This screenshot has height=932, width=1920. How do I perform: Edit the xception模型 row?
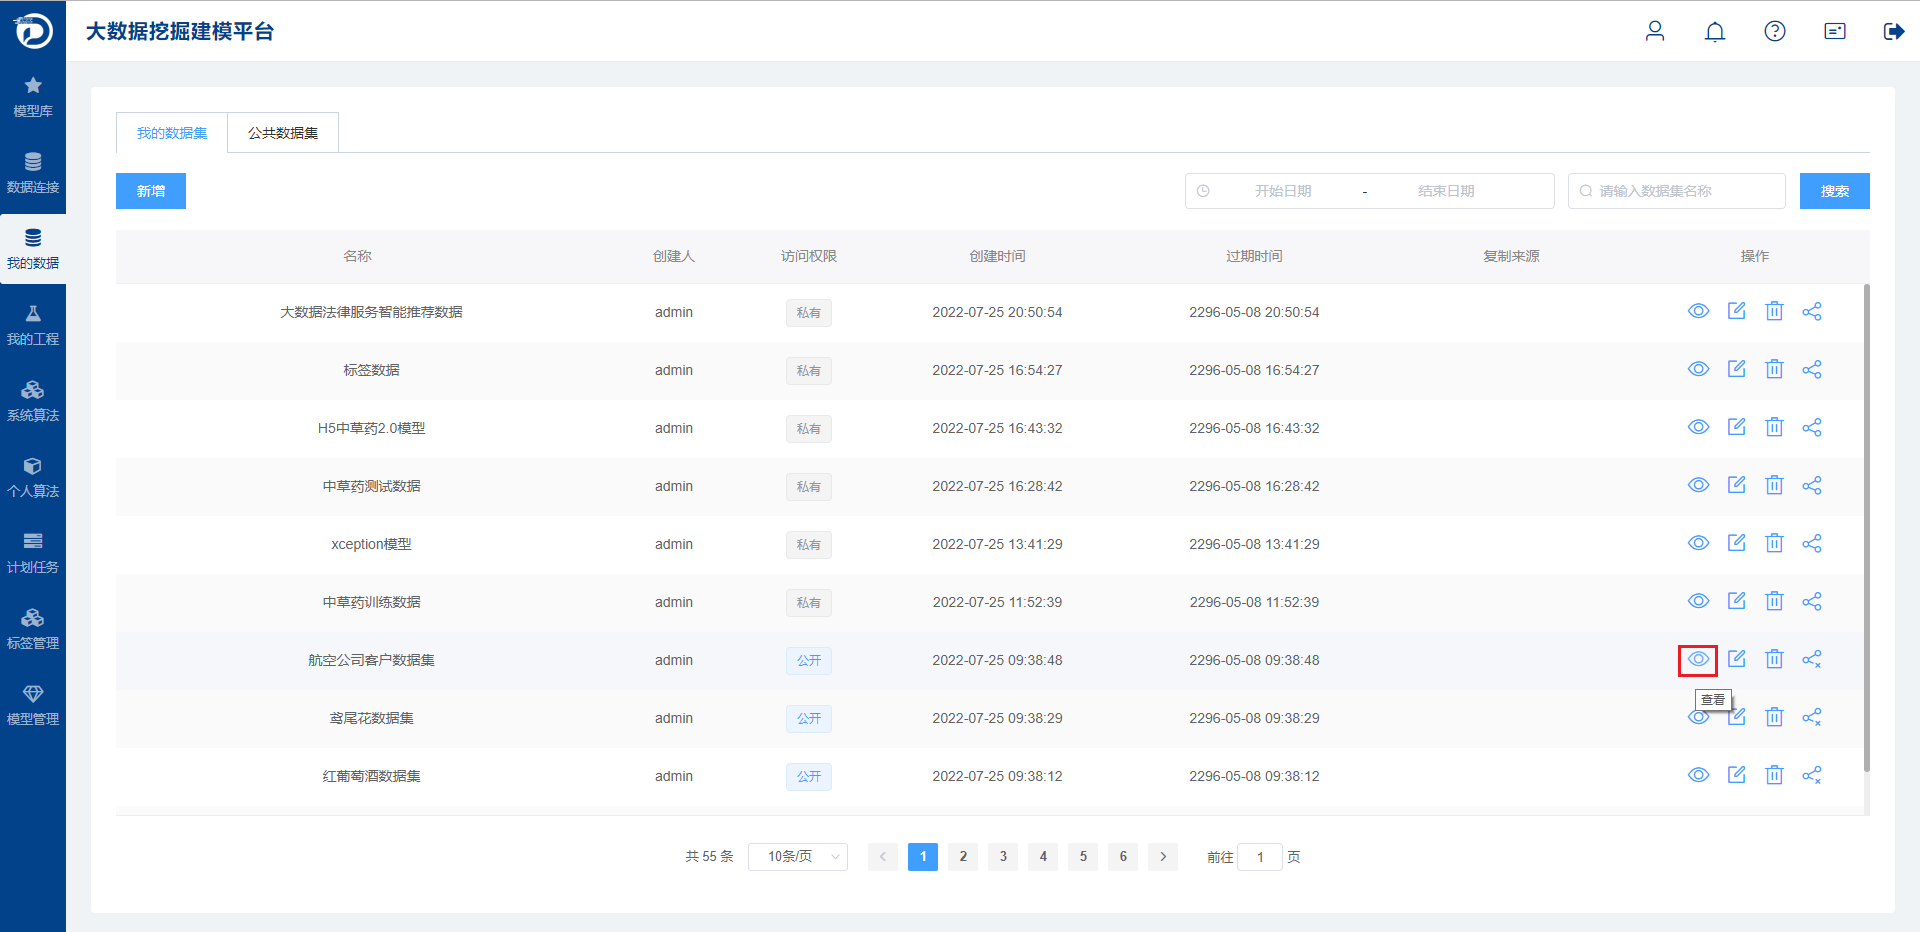coord(1737,543)
